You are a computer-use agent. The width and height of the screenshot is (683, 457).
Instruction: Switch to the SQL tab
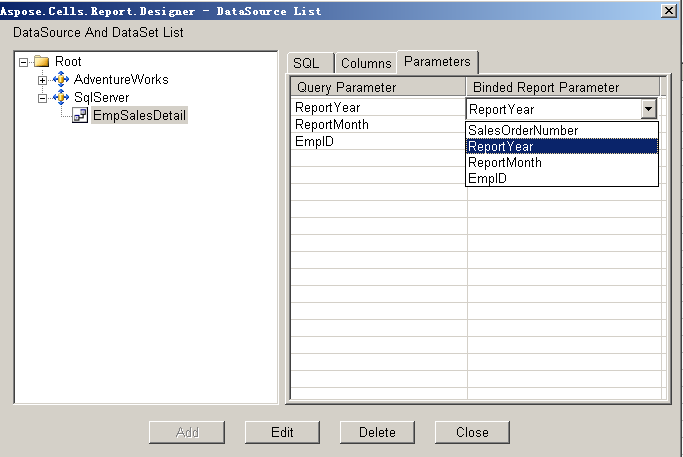pyautogui.click(x=310, y=63)
